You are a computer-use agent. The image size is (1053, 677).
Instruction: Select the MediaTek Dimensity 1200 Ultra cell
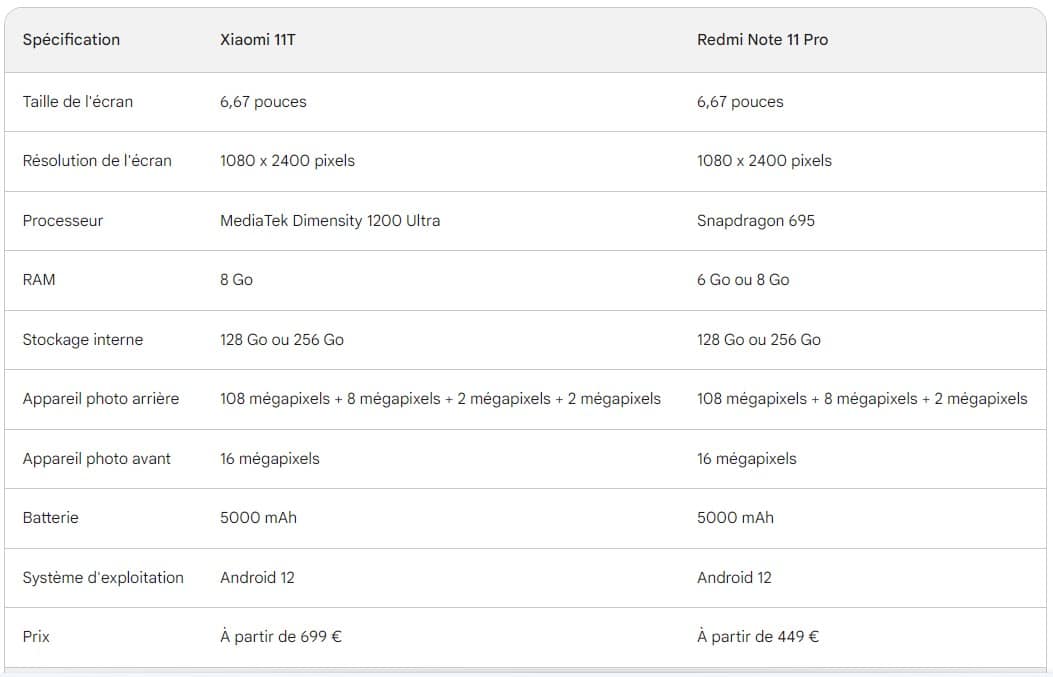tap(330, 220)
